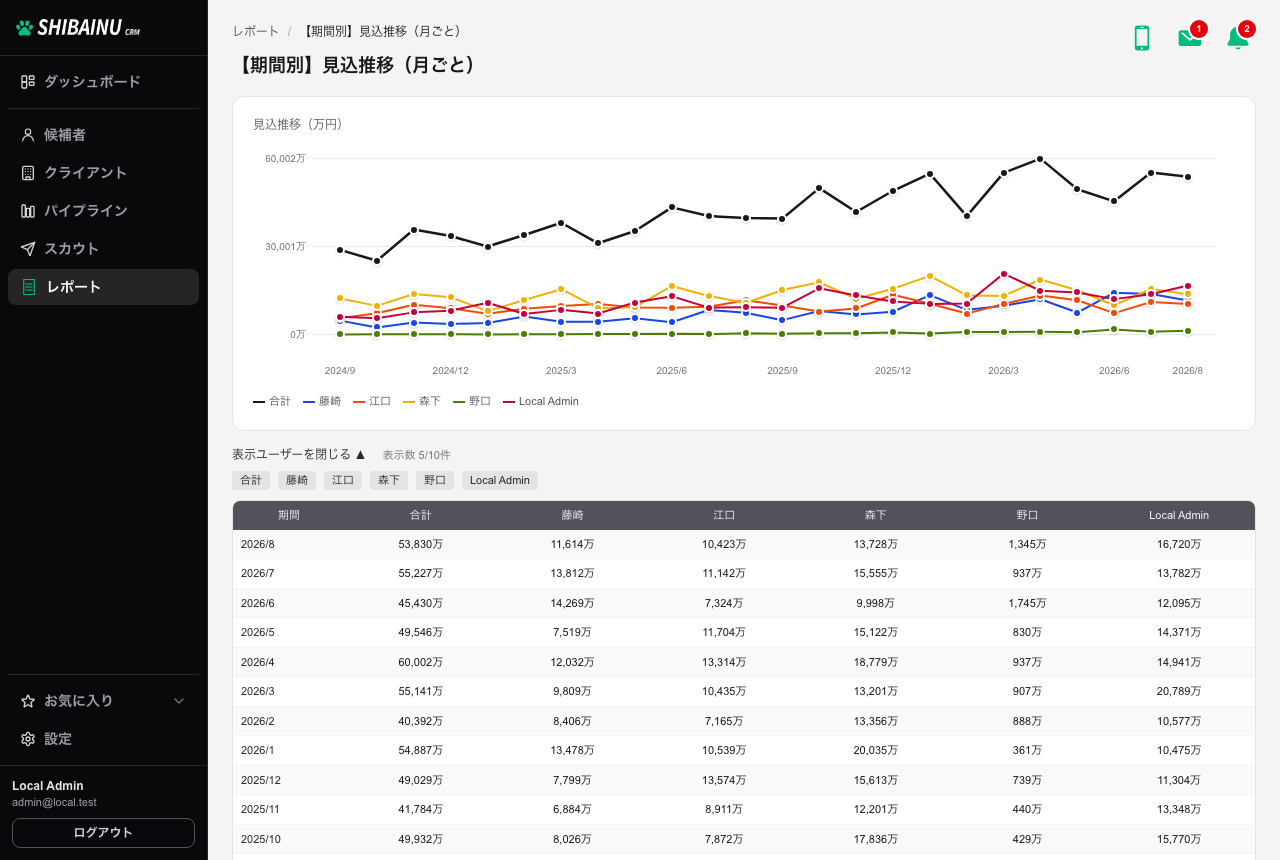This screenshot has height=860, width=1280.
Task: Click the 江口 column header
Action: 724,515
